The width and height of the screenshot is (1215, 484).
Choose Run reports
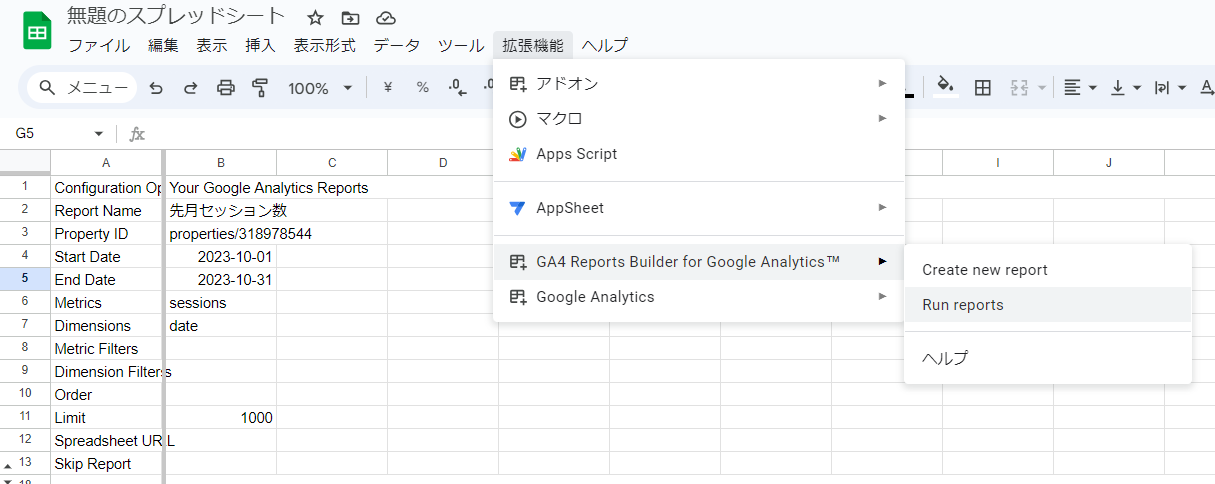[x=1048, y=305]
